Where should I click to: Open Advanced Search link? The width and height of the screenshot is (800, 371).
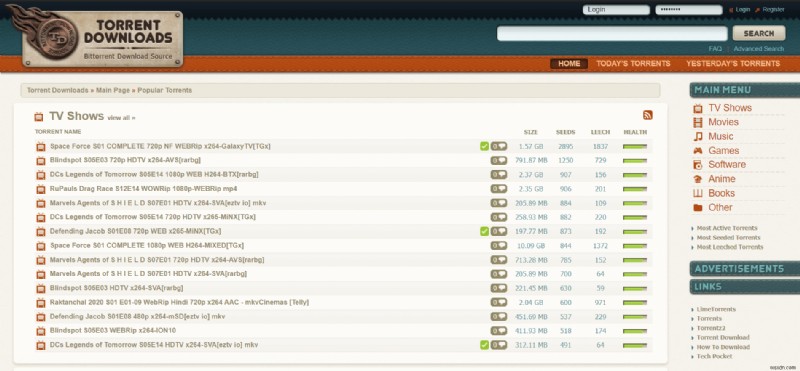(x=759, y=49)
